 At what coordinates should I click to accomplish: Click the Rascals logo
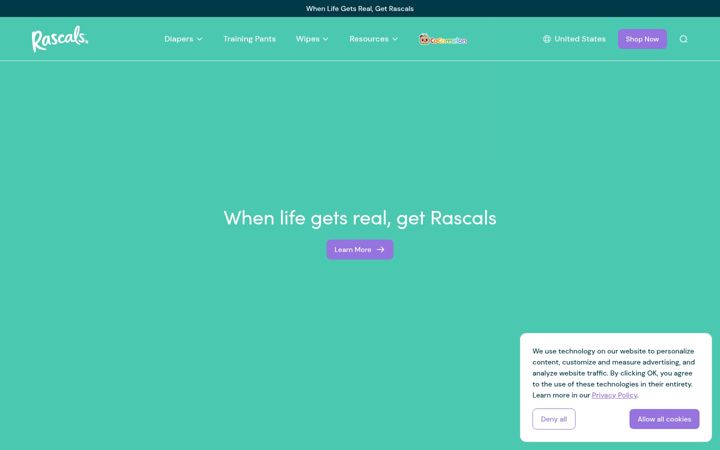coord(60,39)
